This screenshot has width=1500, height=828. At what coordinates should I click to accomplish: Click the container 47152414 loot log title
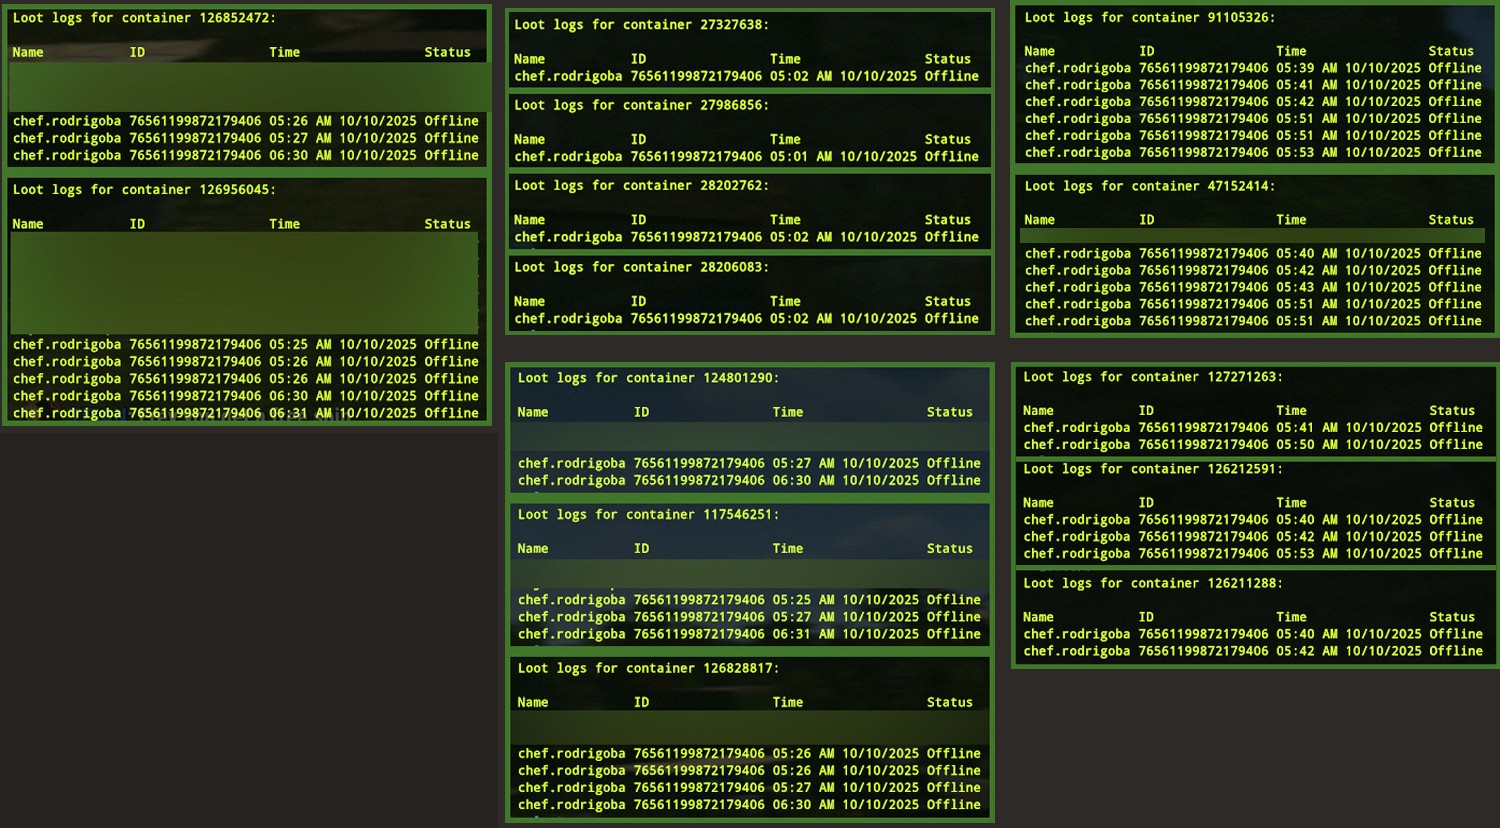[1149, 187]
